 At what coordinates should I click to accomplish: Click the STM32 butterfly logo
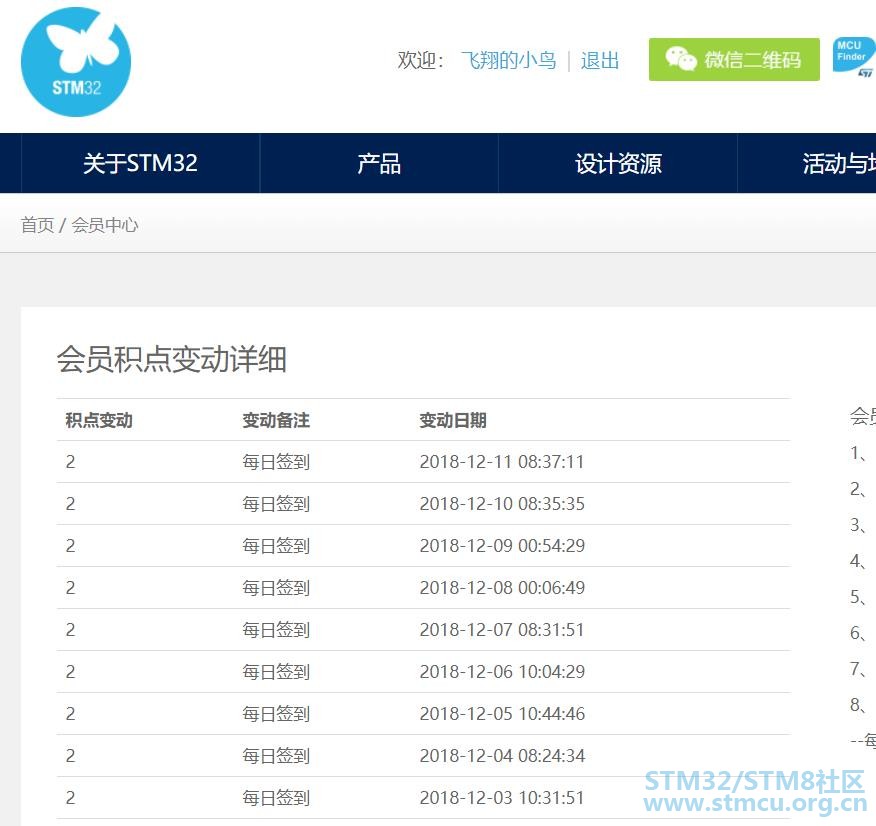76,62
